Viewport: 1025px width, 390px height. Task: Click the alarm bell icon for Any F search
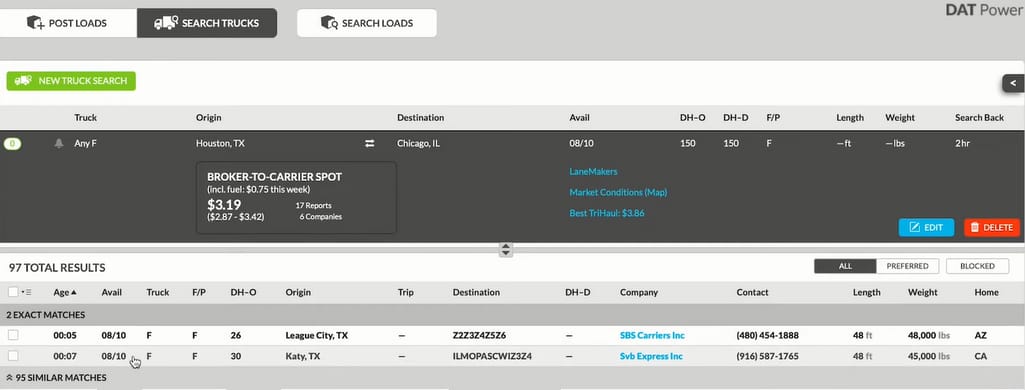tap(59, 143)
